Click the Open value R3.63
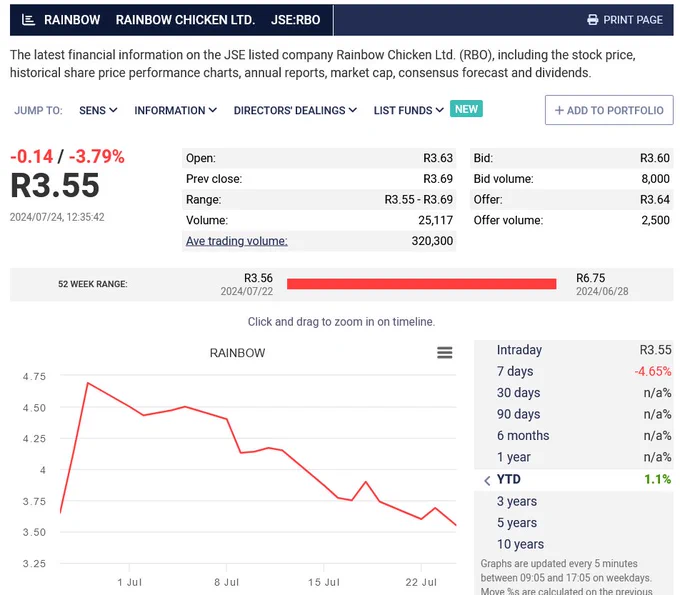This screenshot has width=680, height=595. coord(438,158)
